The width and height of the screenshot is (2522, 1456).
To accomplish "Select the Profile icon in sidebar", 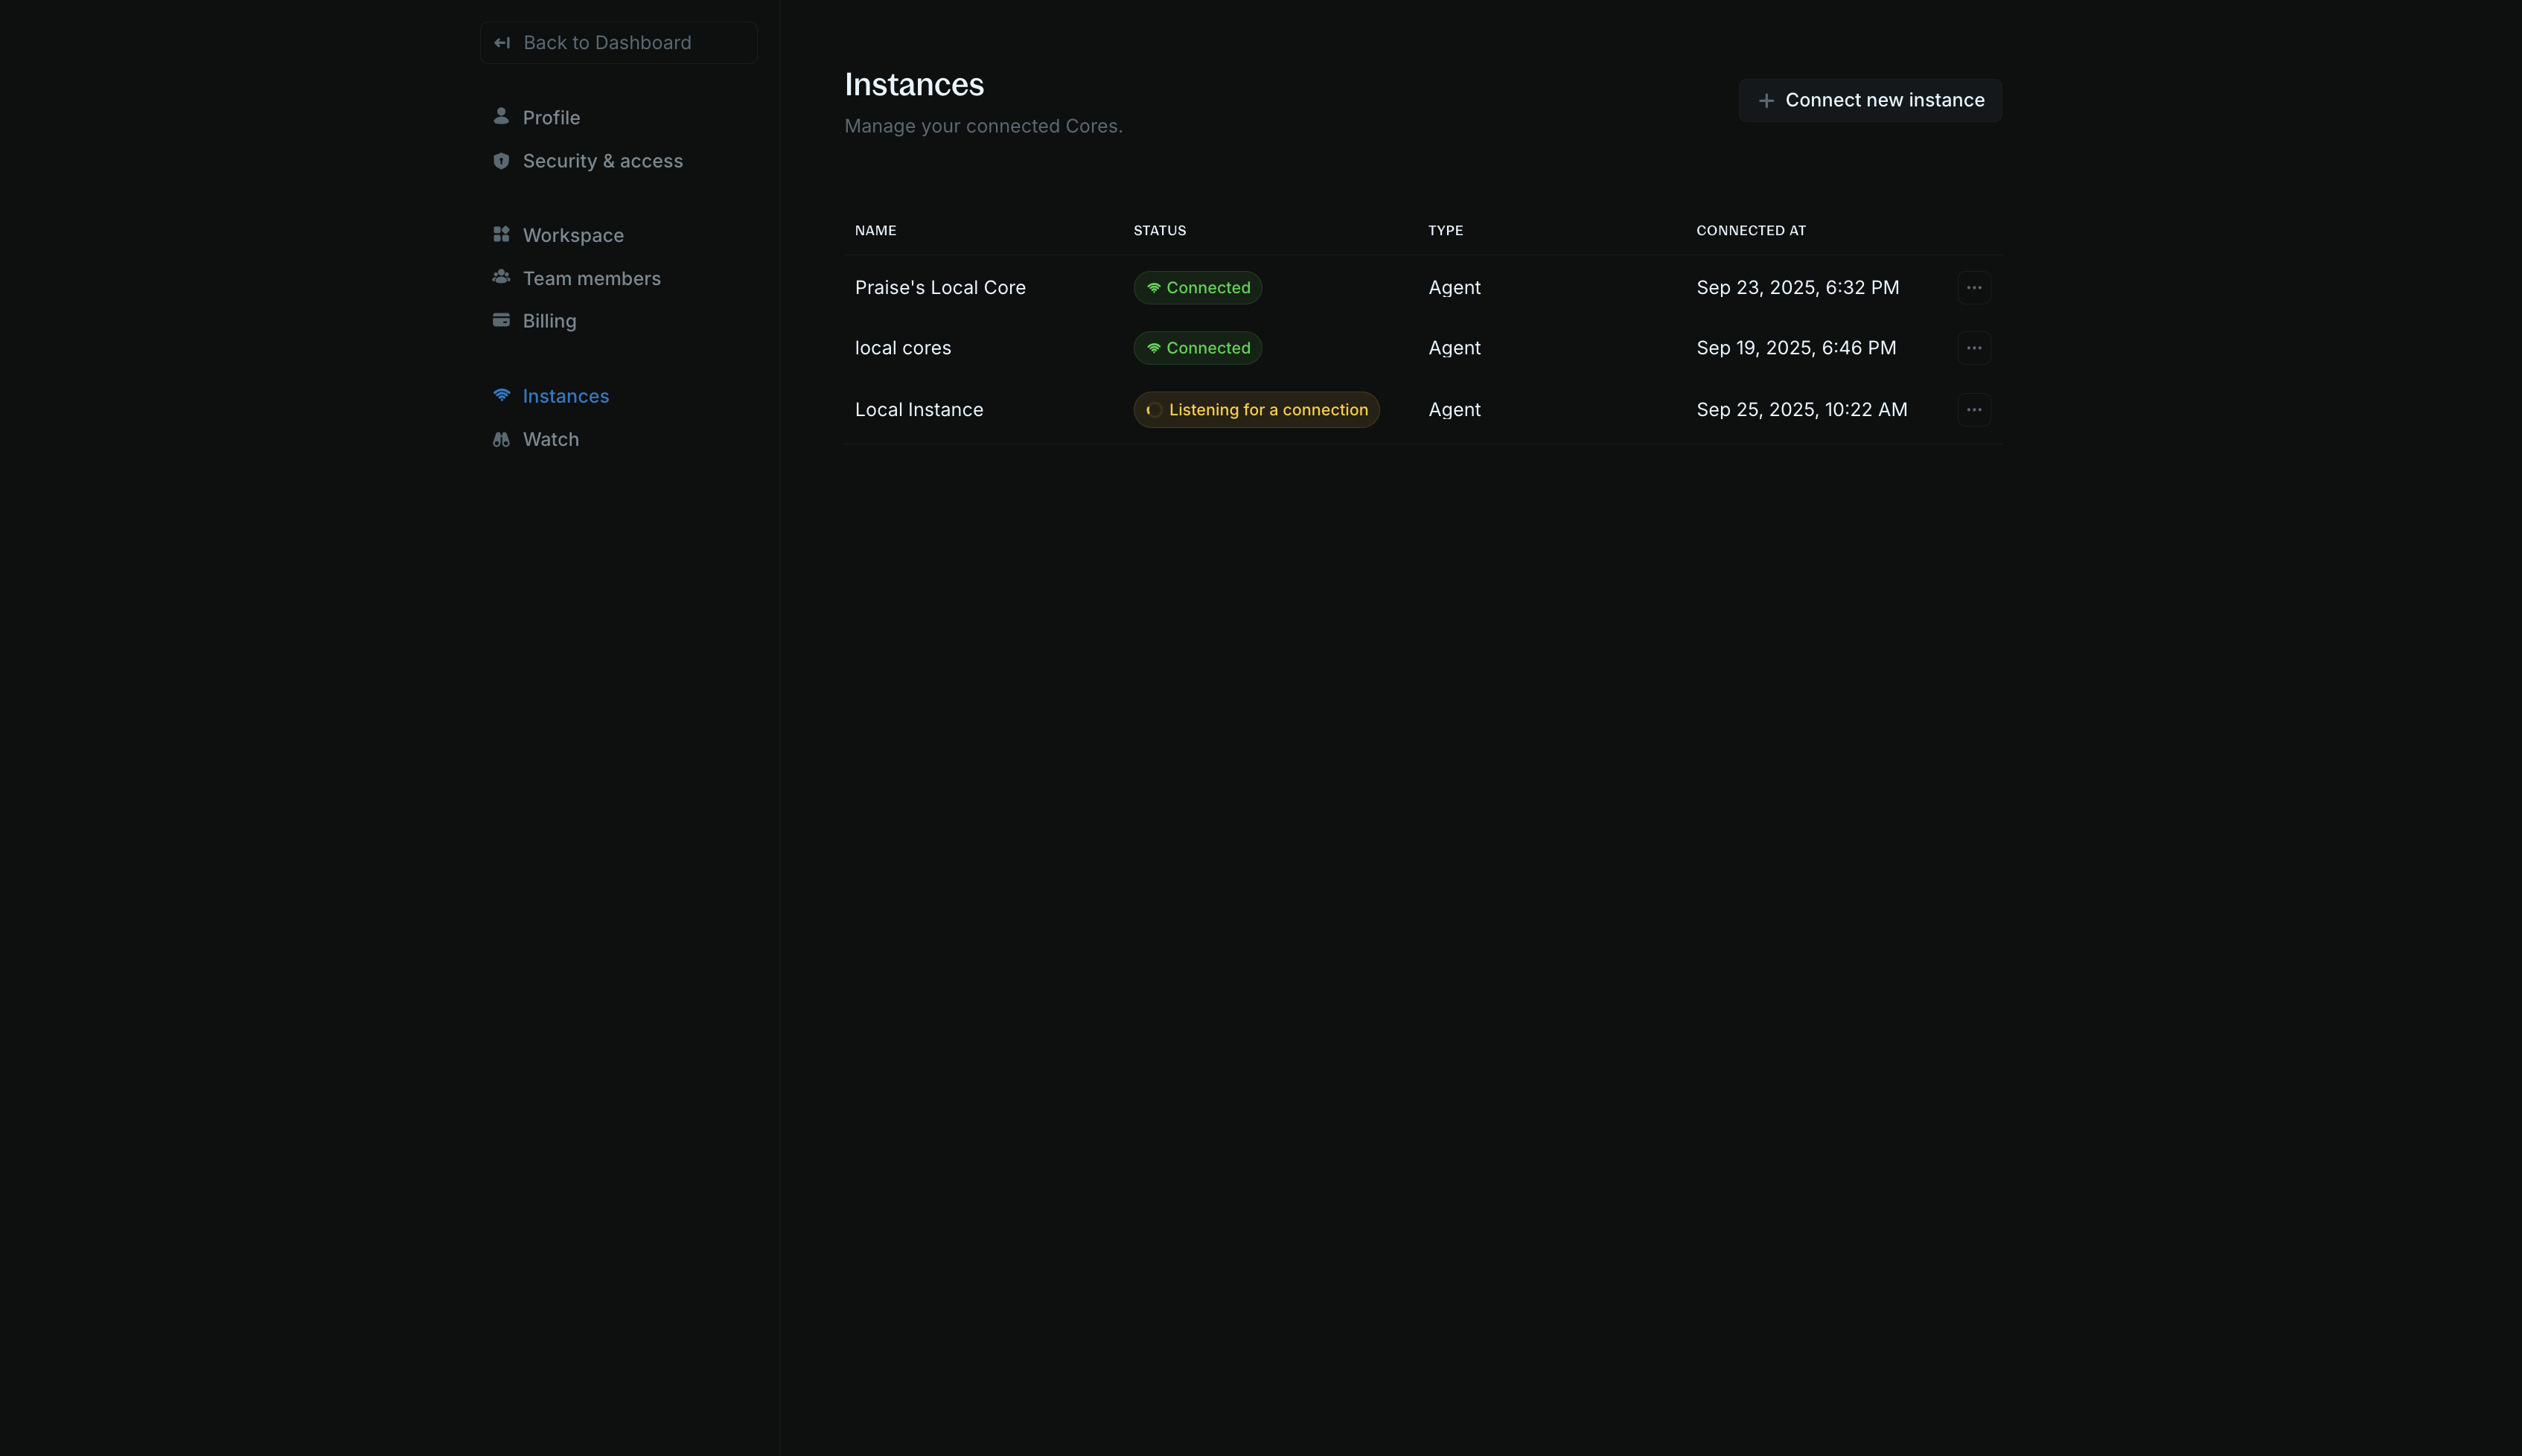I will click(501, 117).
